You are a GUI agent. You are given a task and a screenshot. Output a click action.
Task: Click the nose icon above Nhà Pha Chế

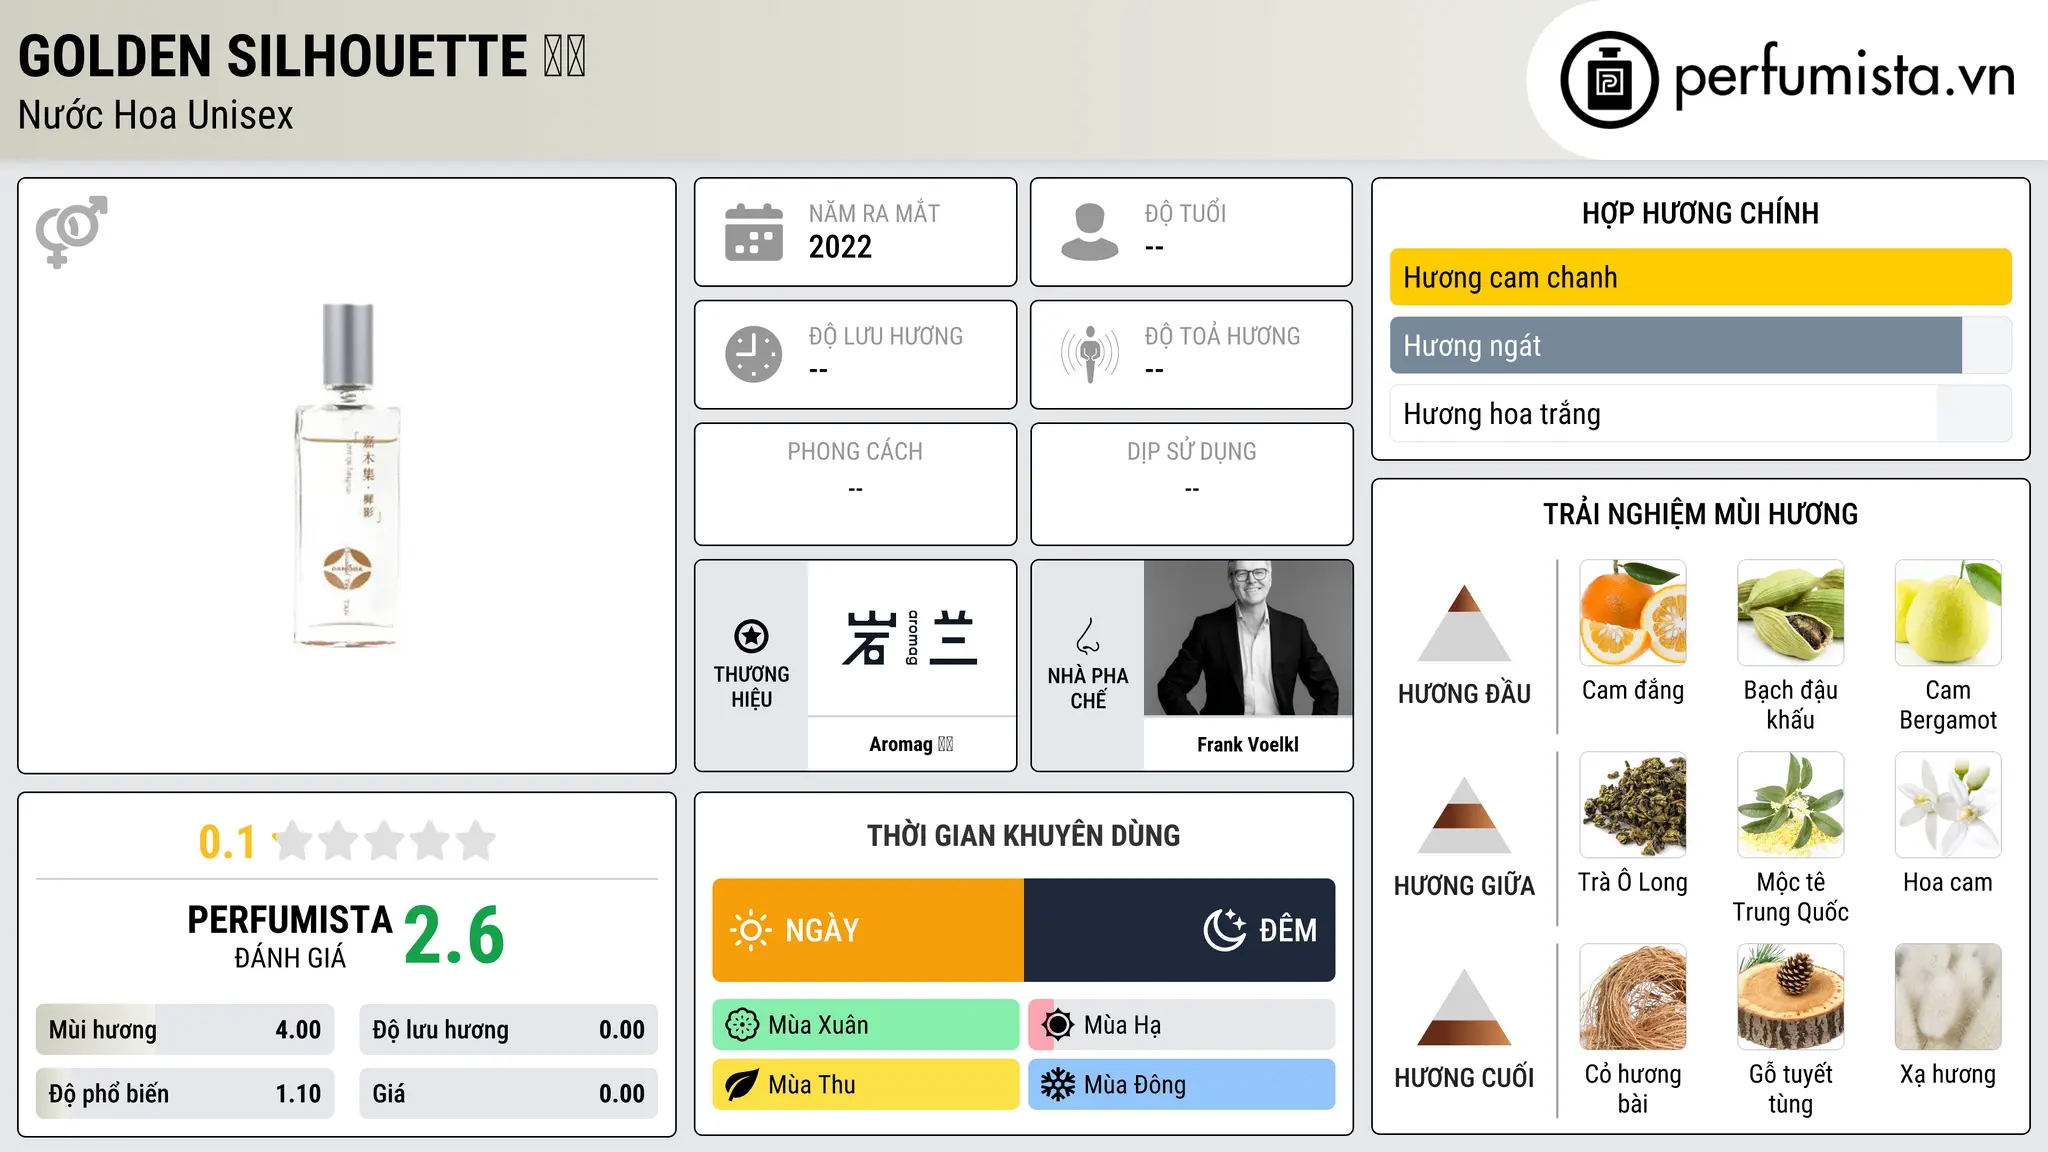click(1088, 636)
